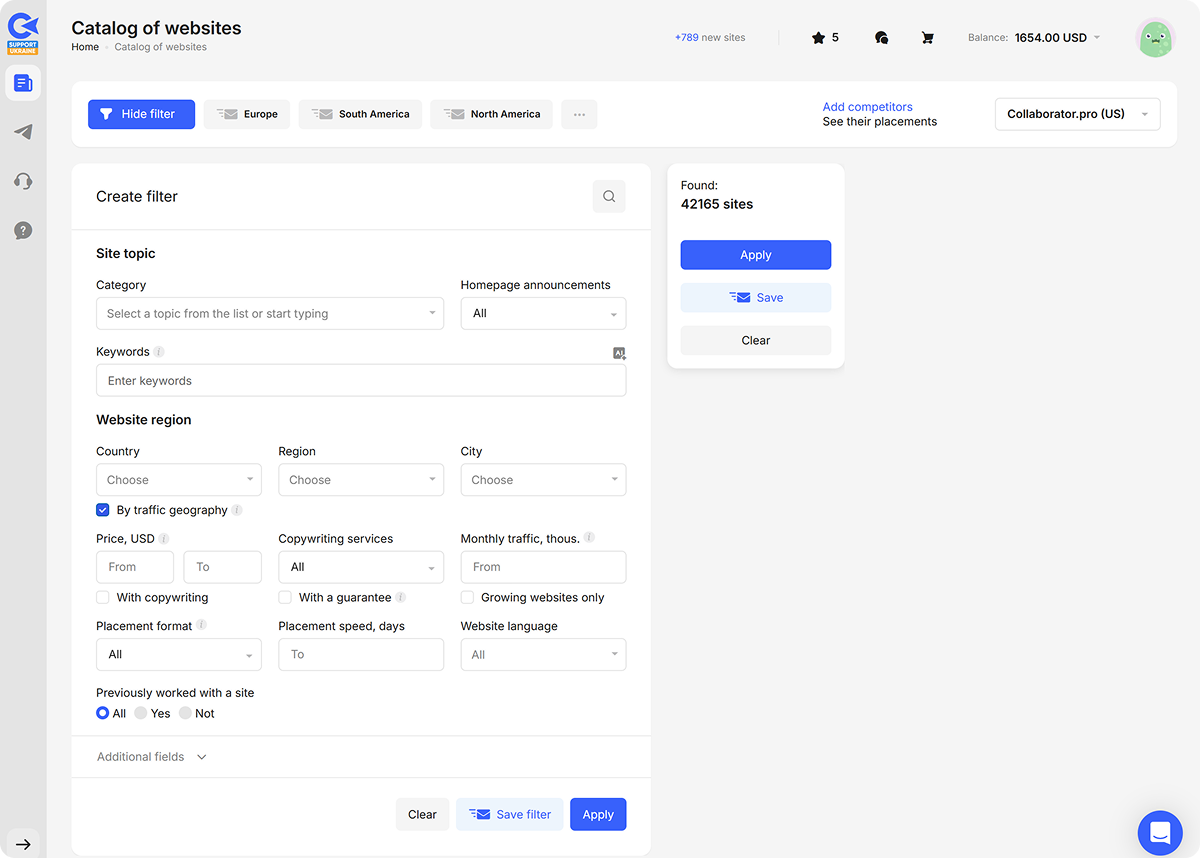Open the Collaborator.pro (US) project dropdown
This screenshot has width=1200, height=858.
pyautogui.click(x=1078, y=114)
